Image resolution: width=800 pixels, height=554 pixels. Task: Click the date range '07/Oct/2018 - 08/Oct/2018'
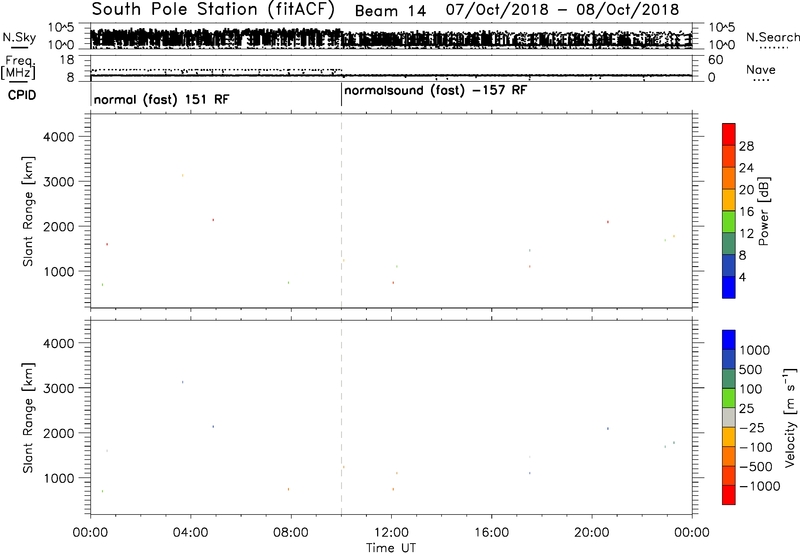tap(562, 10)
